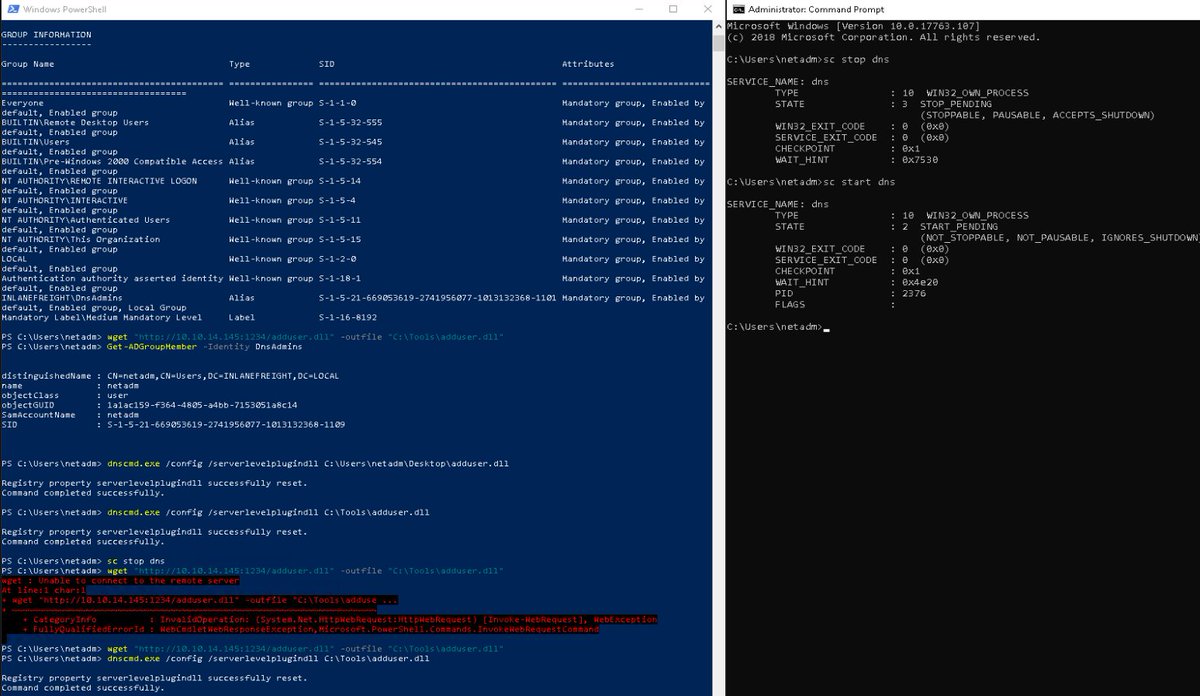This screenshot has width=1200, height=696.
Task: Click Authentication authority asserted identity entry
Action: [112, 278]
